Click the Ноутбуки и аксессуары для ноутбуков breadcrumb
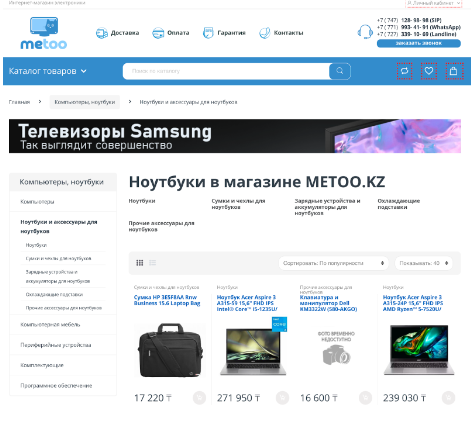This screenshot has height=421, width=471. (x=188, y=102)
